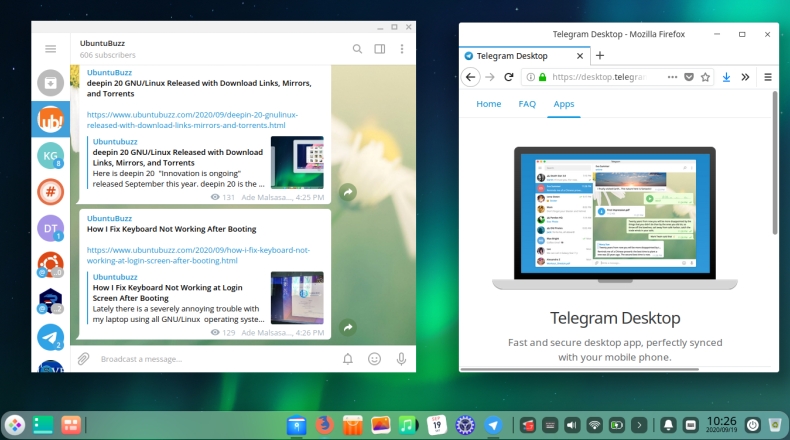Click the microphone voice message icon
Viewport: 790px width, 440px height.
[x=401, y=358]
